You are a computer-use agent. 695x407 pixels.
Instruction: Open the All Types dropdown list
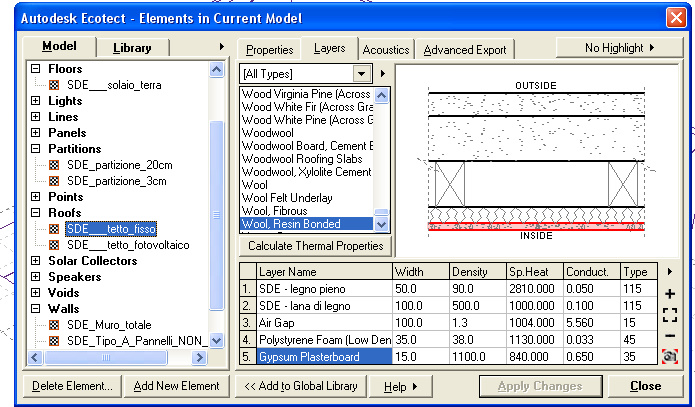point(362,74)
